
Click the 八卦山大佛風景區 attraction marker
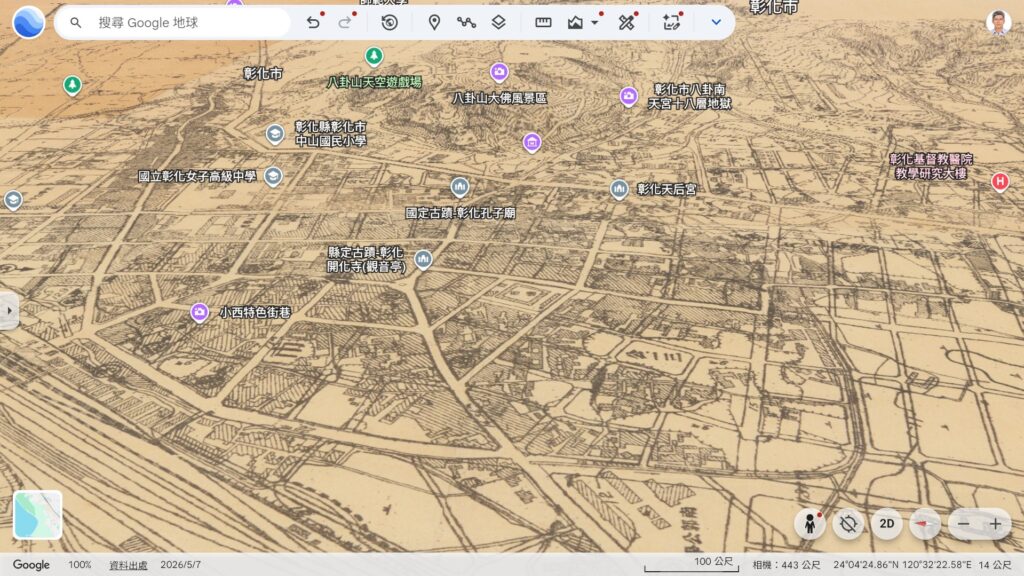pyautogui.click(x=499, y=72)
